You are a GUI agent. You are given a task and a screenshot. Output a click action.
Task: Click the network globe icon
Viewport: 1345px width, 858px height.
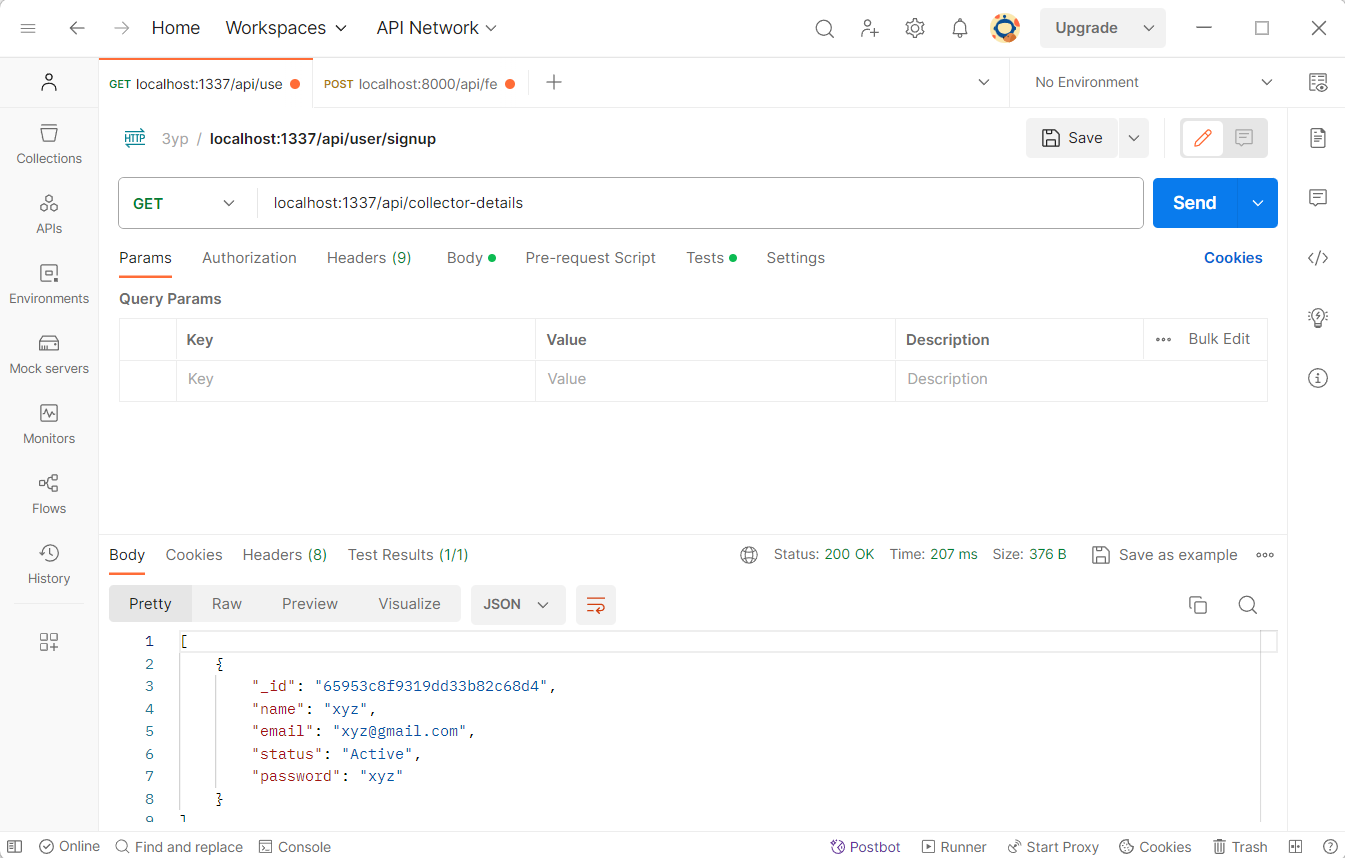[749, 555]
